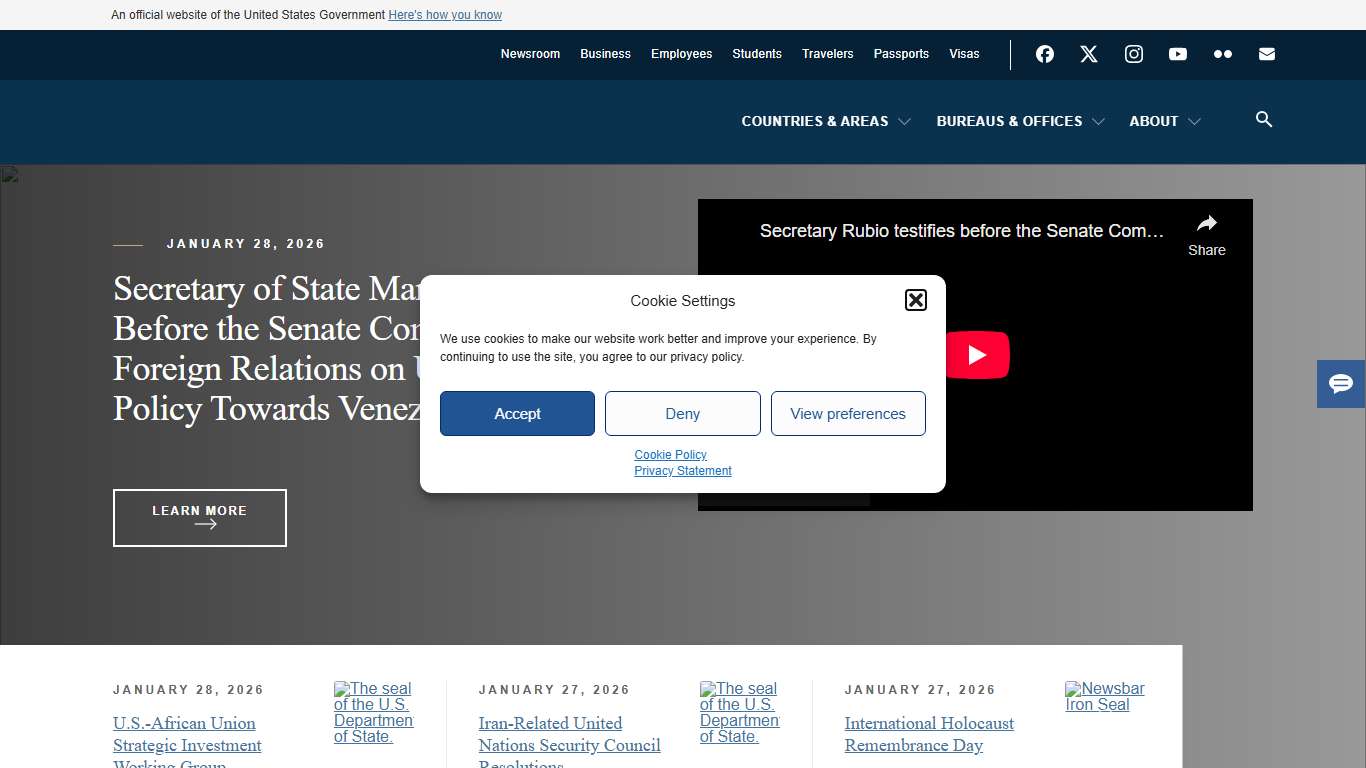
Task: Open the Flickr photo stream
Action: [x=1222, y=54]
